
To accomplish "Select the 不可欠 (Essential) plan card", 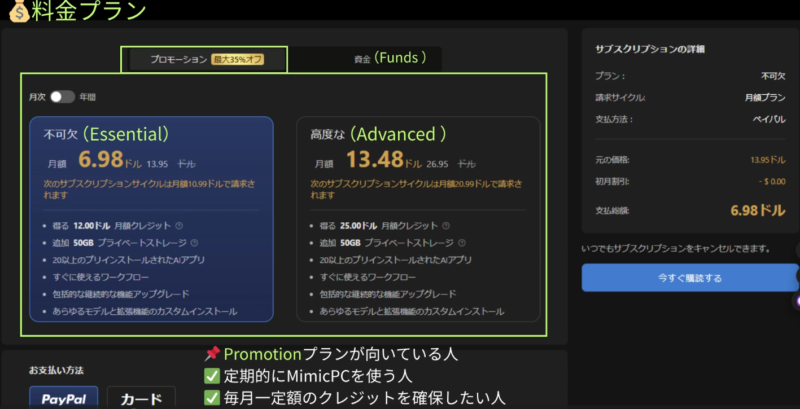I will click(x=152, y=219).
